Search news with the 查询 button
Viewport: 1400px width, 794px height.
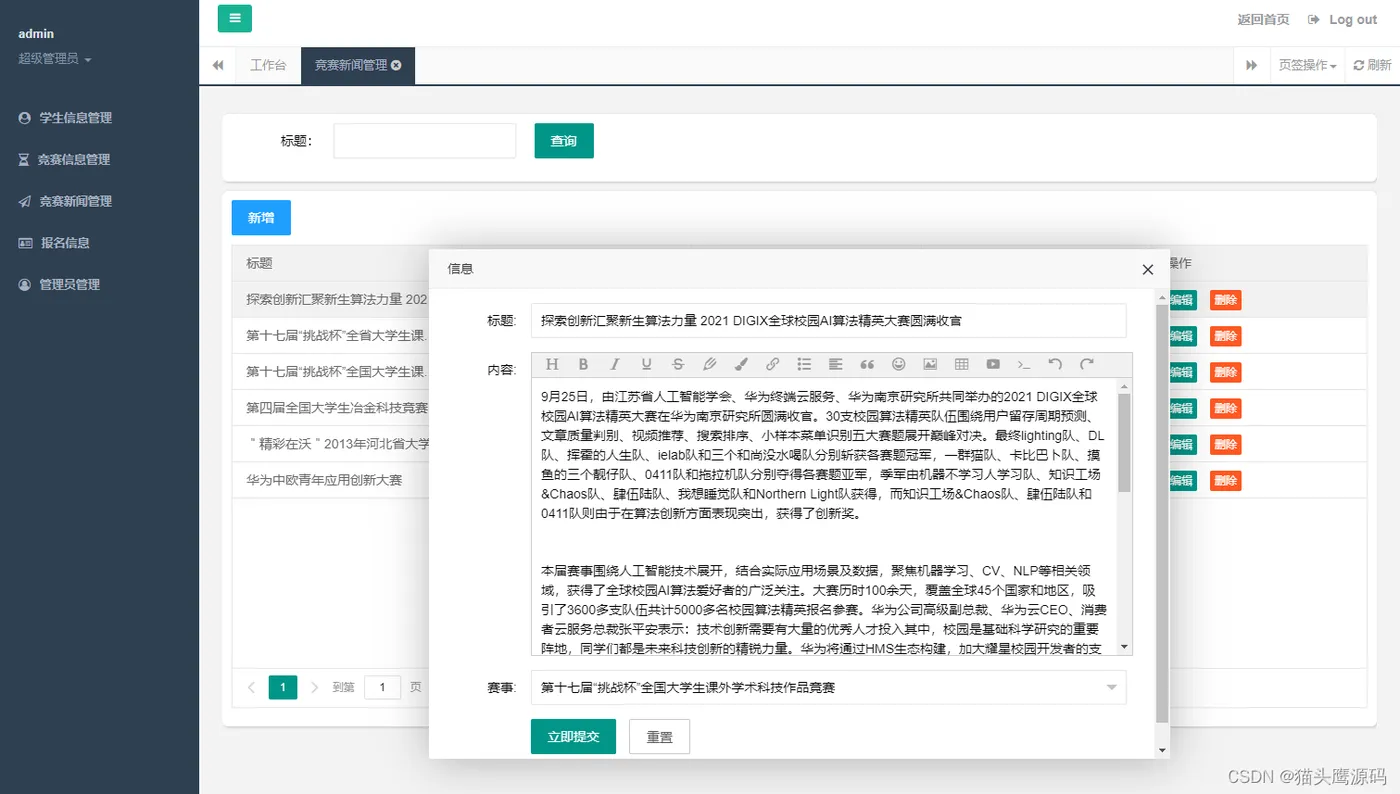pyautogui.click(x=564, y=141)
